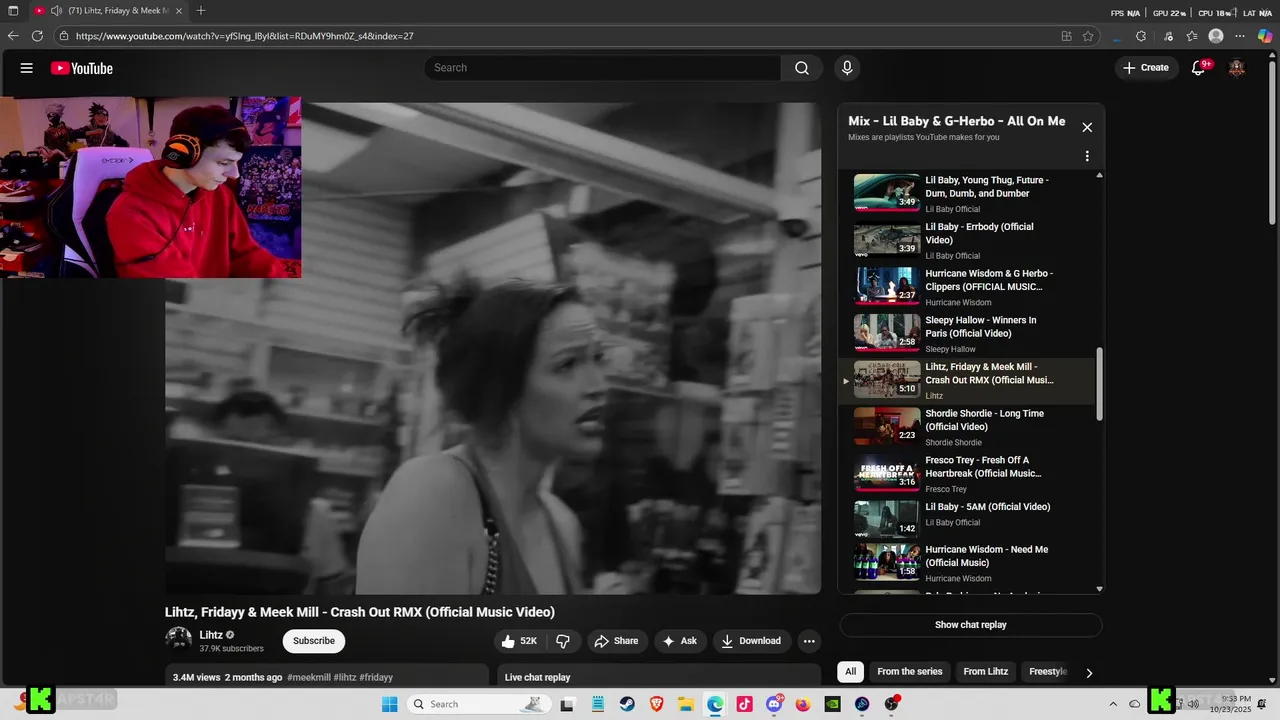Open NVIDIA app from the taskbar
Screen dimensions: 1280x720
(833, 704)
